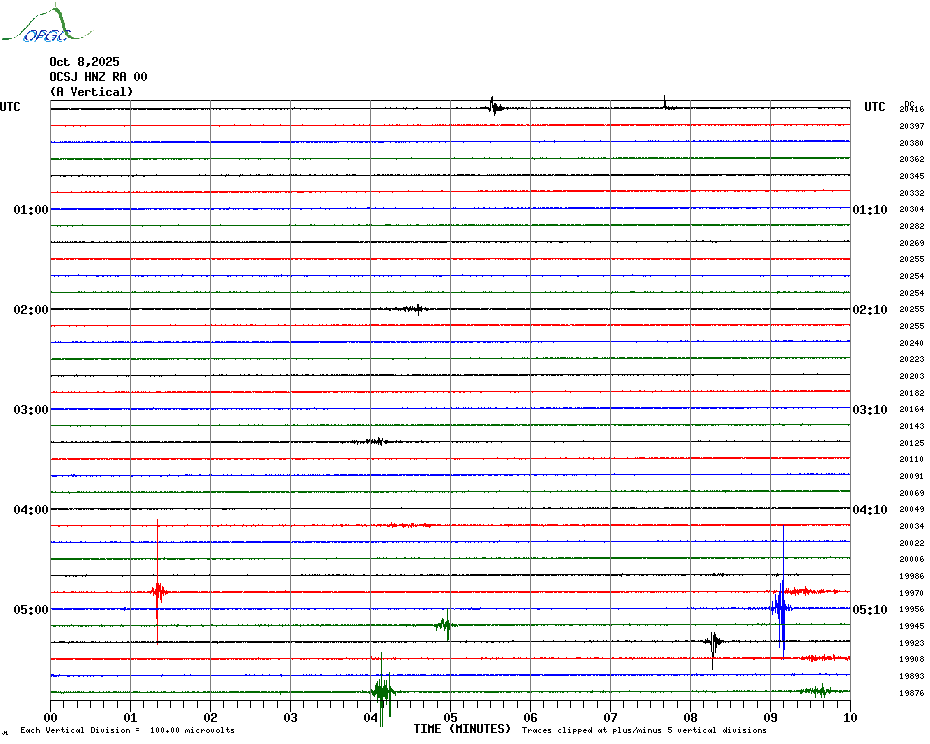
Task: Click the green event just before minute 5
Action: tap(446, 625)
